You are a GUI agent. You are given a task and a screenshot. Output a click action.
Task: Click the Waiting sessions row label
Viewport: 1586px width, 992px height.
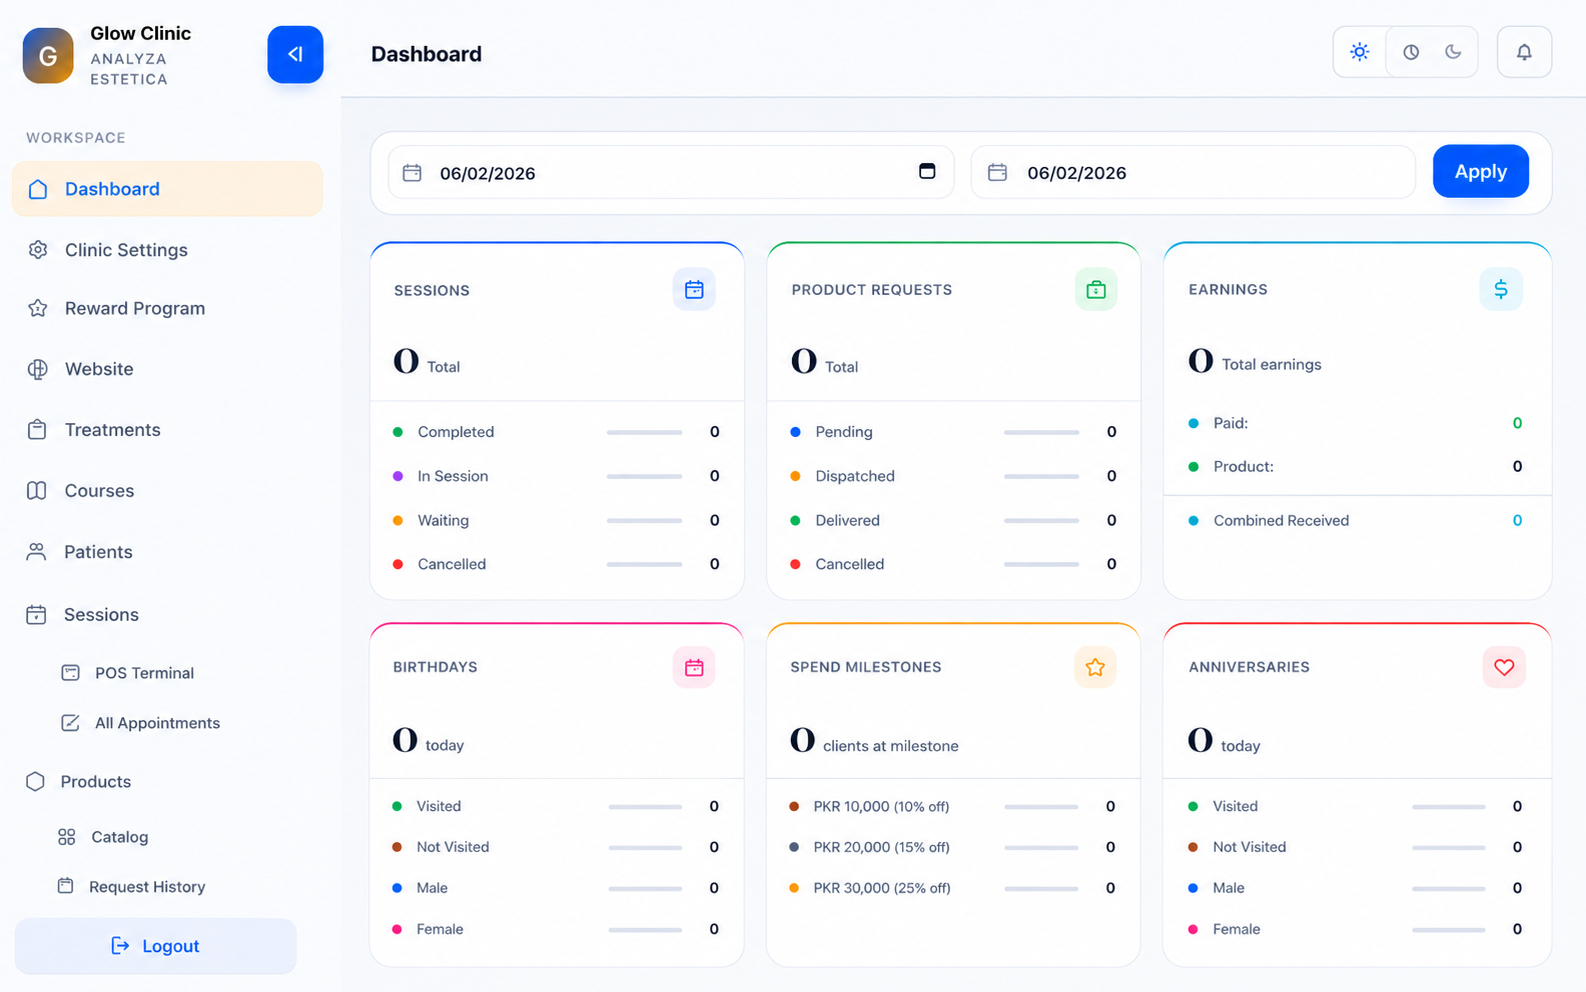tap(443, 520)
